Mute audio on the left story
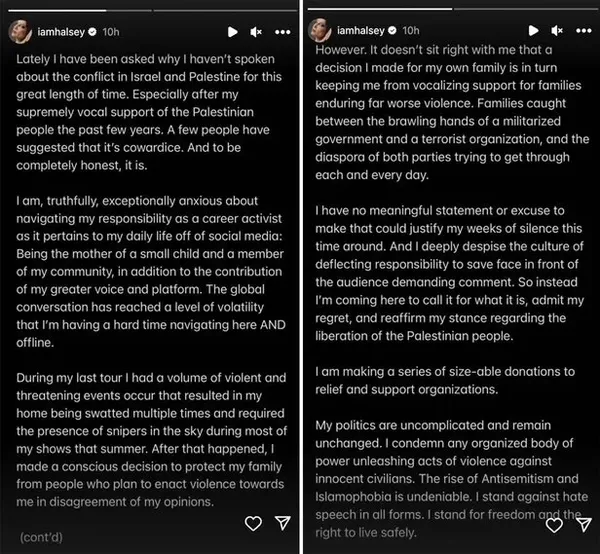The image size is (600, 554). pos(256,32)
